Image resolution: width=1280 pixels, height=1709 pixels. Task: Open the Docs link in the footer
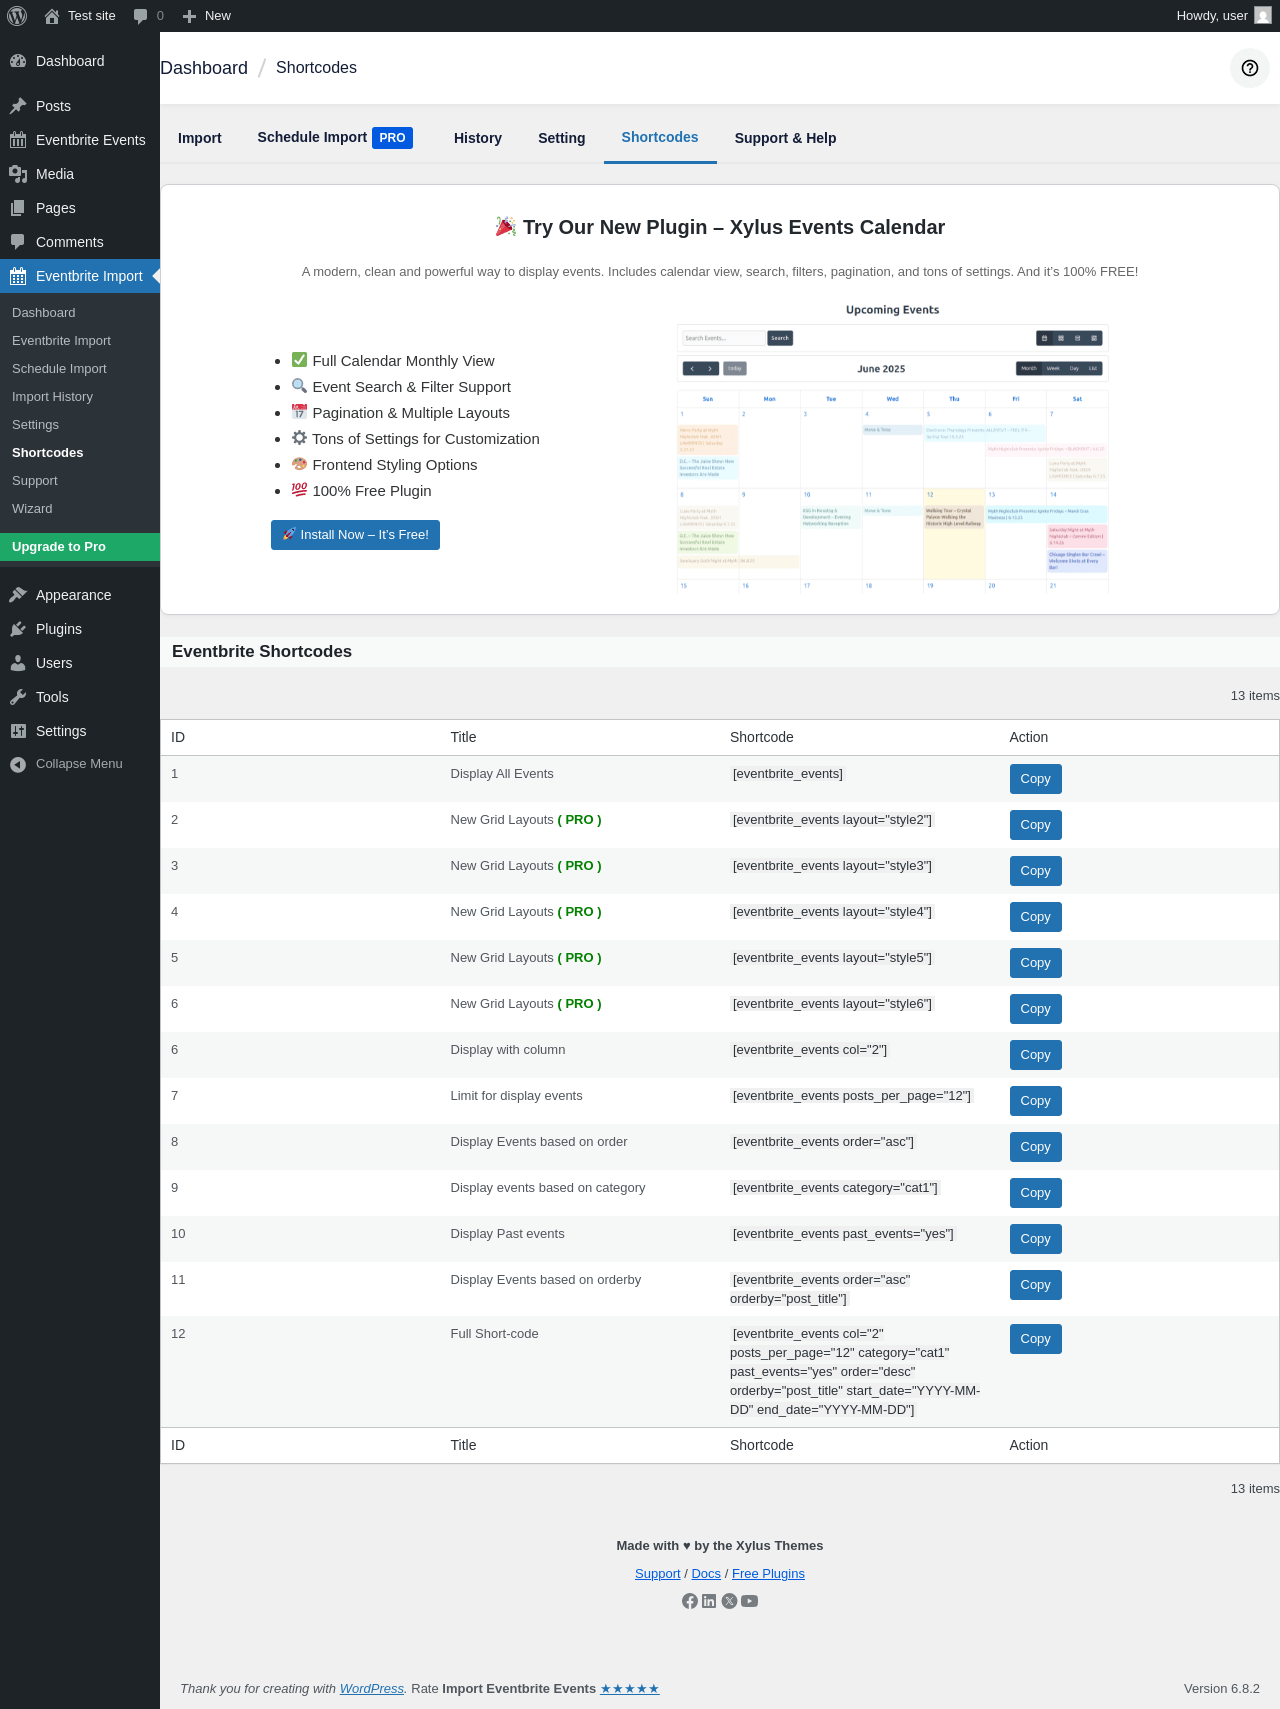[x=706, y=1574]
